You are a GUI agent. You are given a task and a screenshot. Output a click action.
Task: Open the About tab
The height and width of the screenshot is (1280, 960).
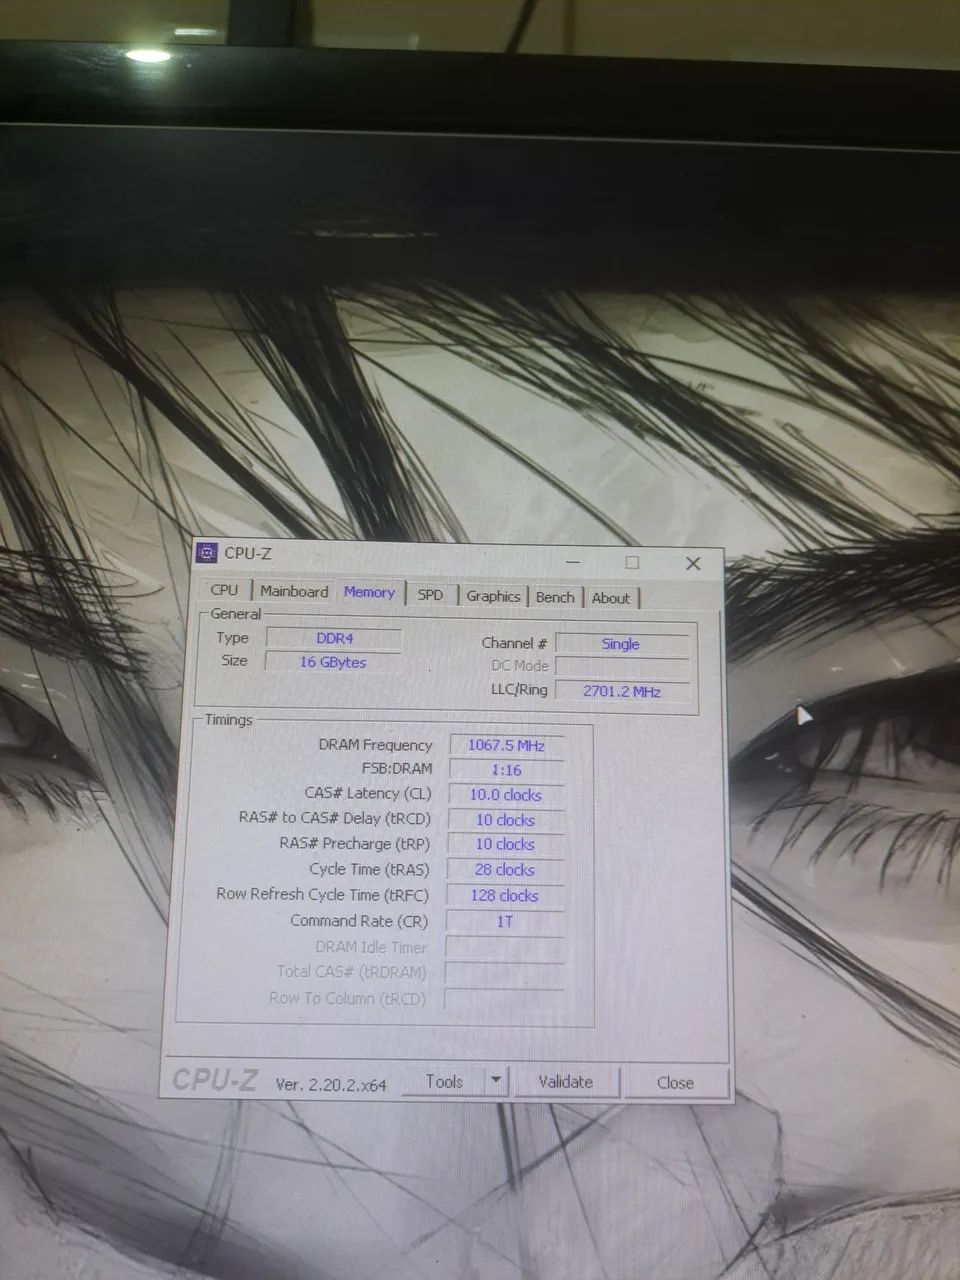coord(611,598)
